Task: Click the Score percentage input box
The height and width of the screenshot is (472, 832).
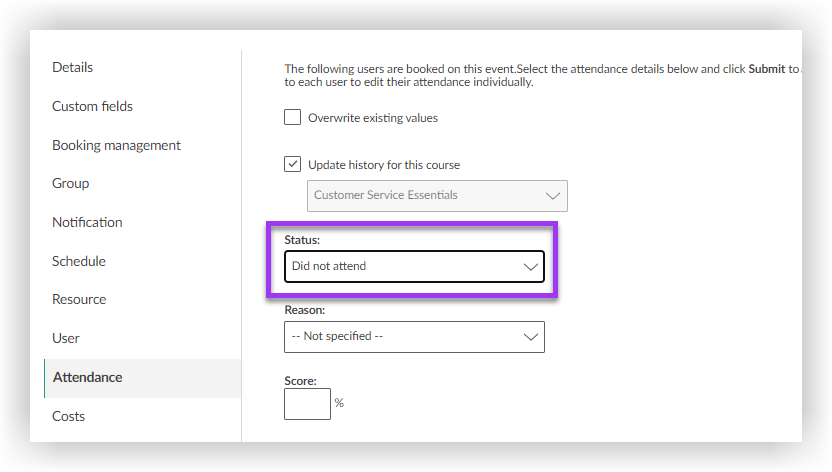Action: point(307,404)
